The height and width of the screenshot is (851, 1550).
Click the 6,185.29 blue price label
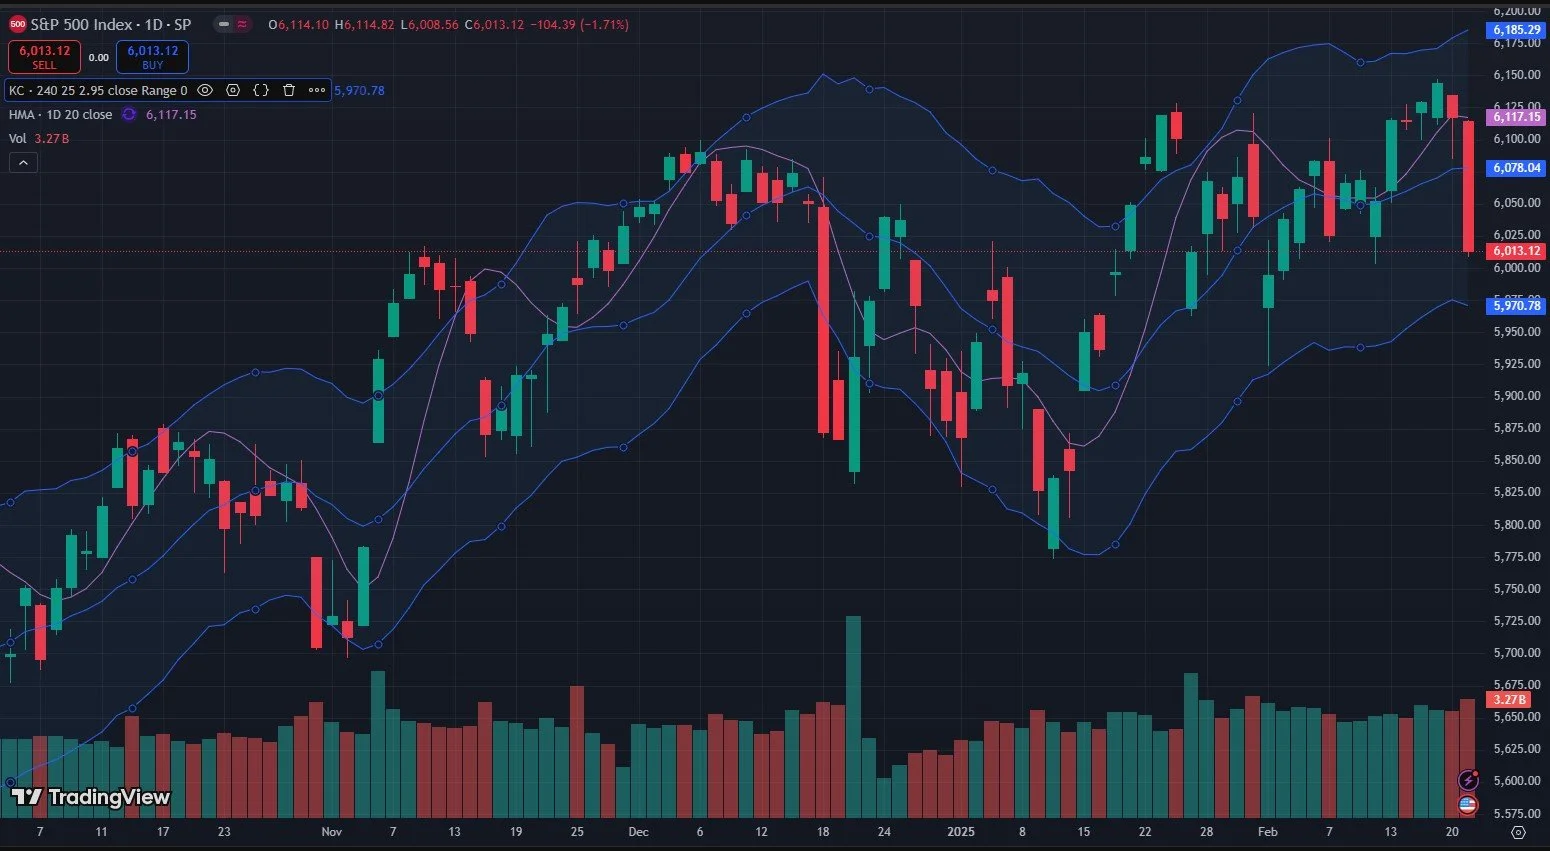coord(1517,30)
